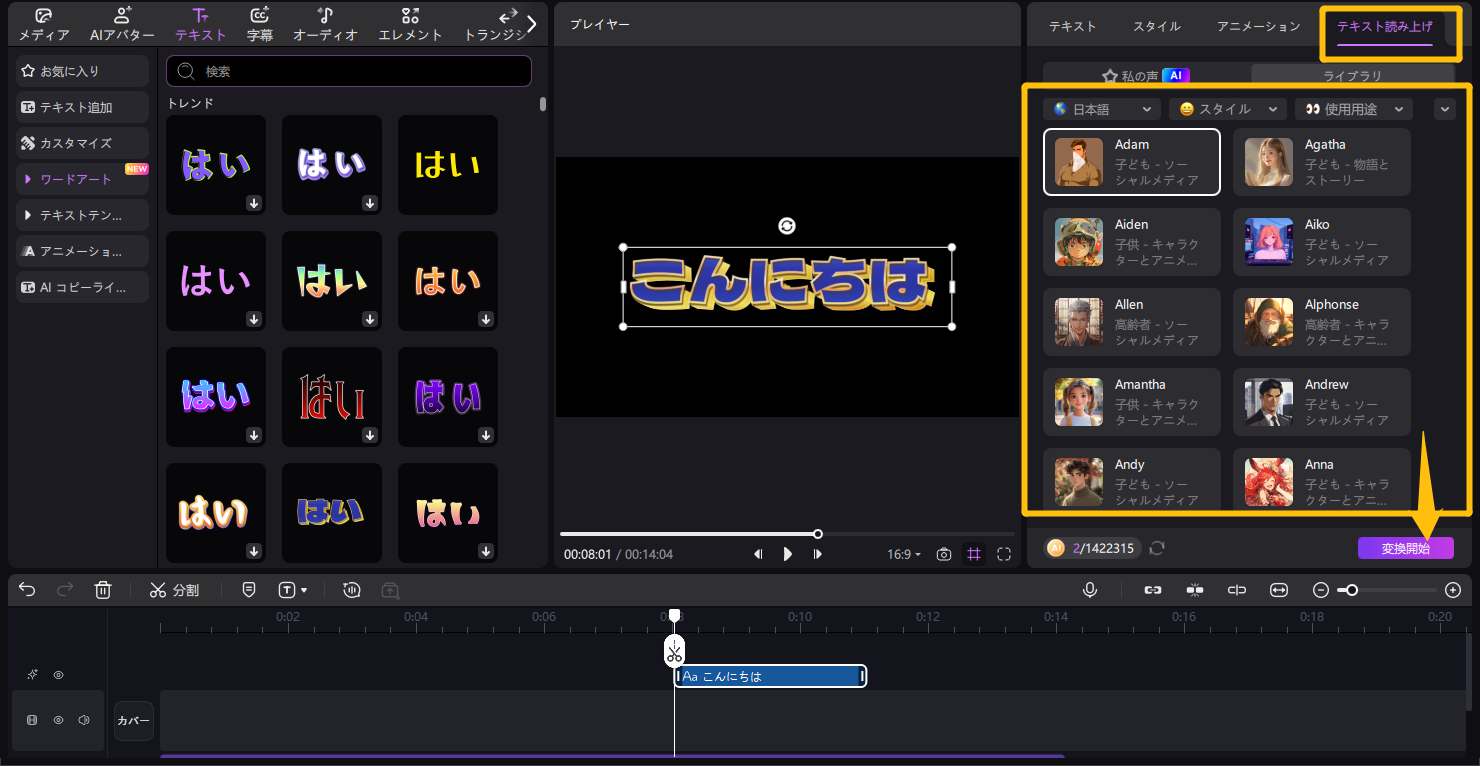Expand the スタイル voice style dropdown

[1228, 109]
